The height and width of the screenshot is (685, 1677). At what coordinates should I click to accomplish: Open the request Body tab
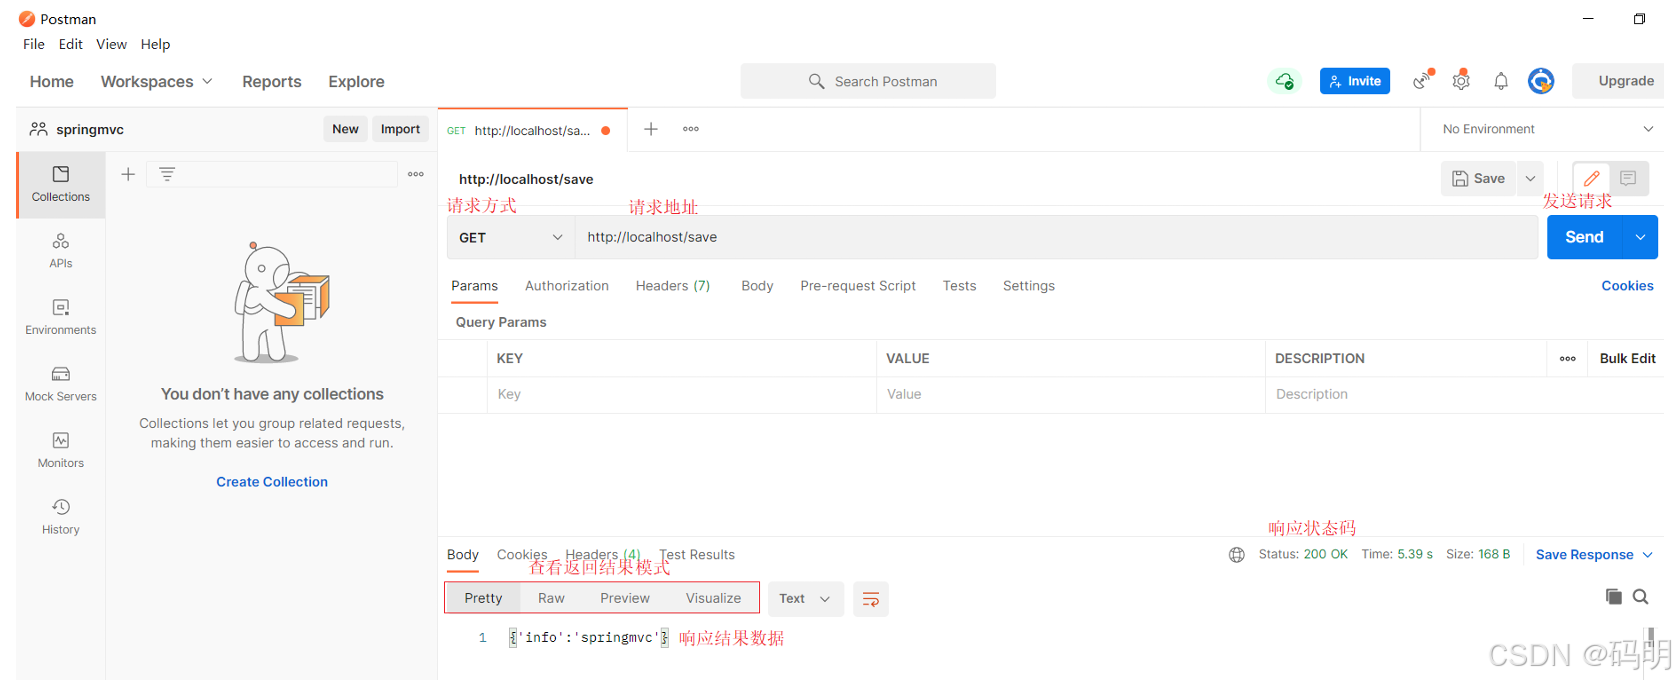pos(757,286)
